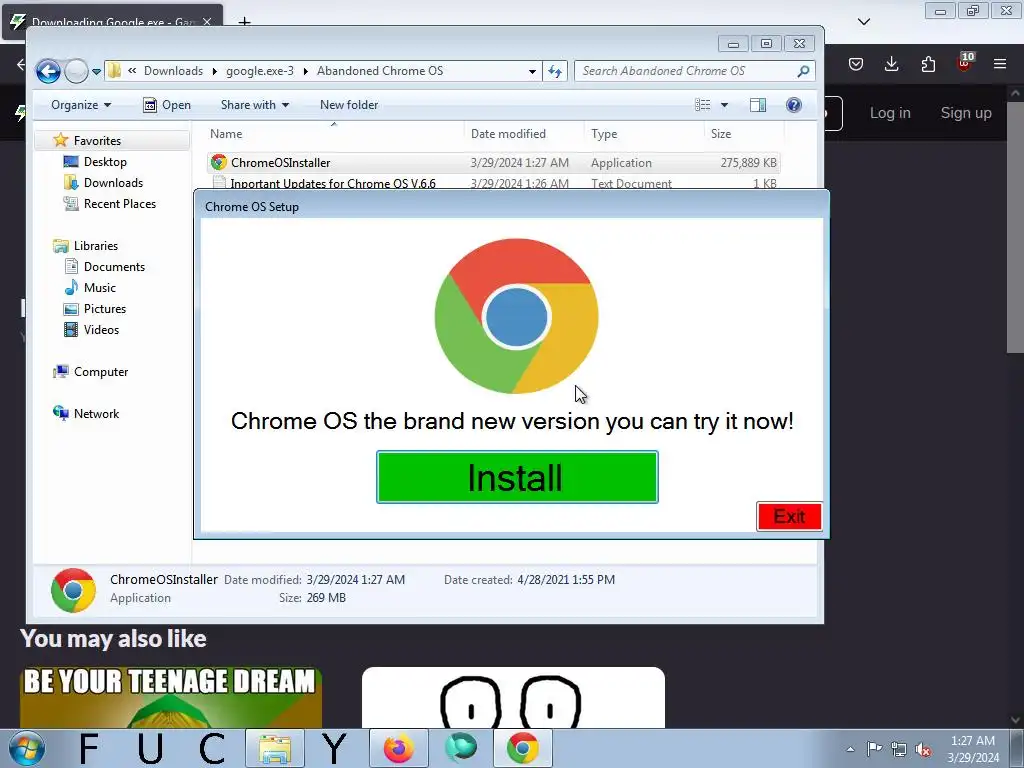Click Abandoned Chrome OS breadcrumb segment
The image size is (1024, 768).
click(x=380, y=71)
